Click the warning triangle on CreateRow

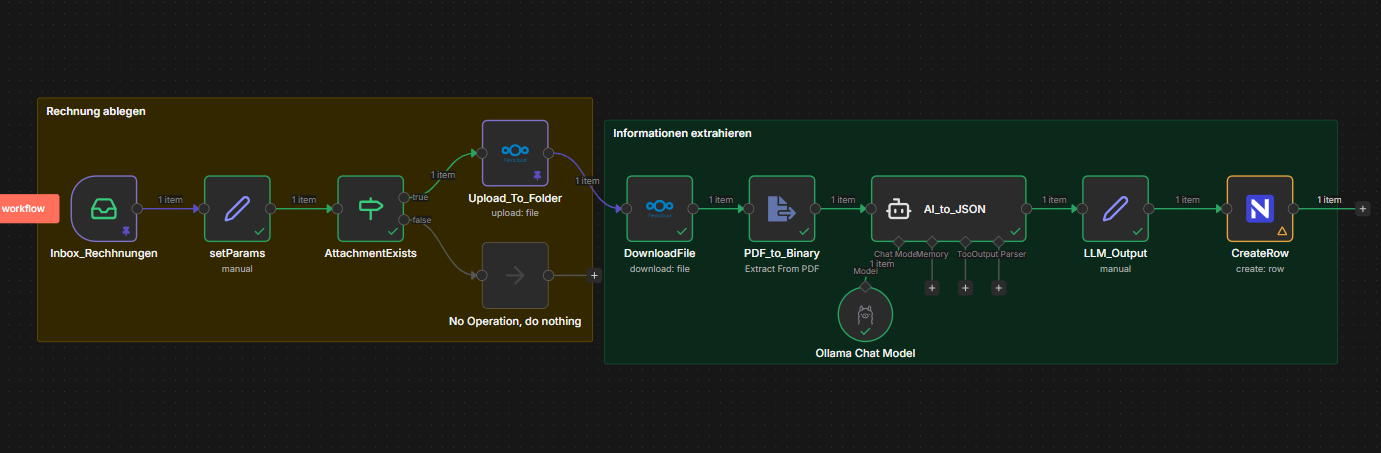(x=1281, y=231)
